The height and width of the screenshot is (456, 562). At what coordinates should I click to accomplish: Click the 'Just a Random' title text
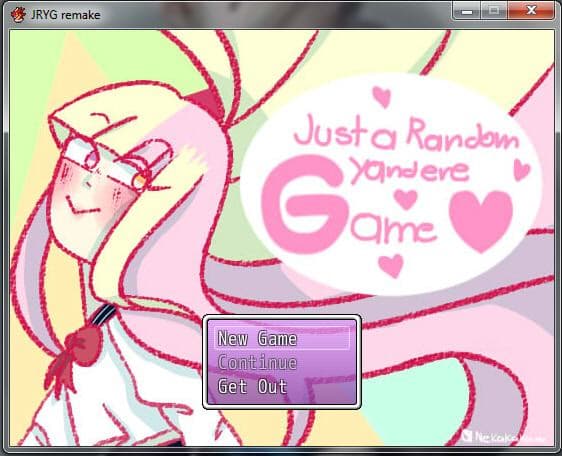point(407,134)
